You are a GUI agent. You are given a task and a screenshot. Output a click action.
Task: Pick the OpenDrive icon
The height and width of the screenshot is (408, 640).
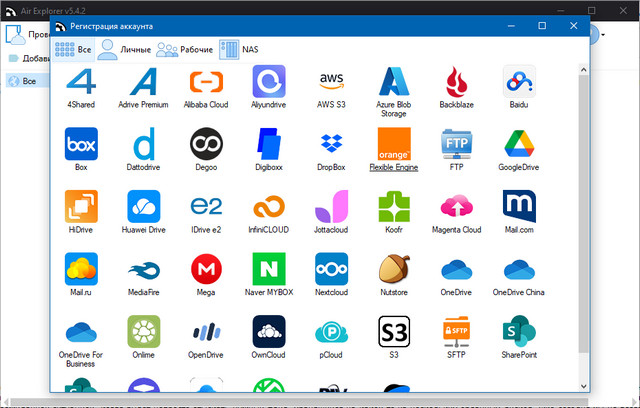(x=206, y=331)
